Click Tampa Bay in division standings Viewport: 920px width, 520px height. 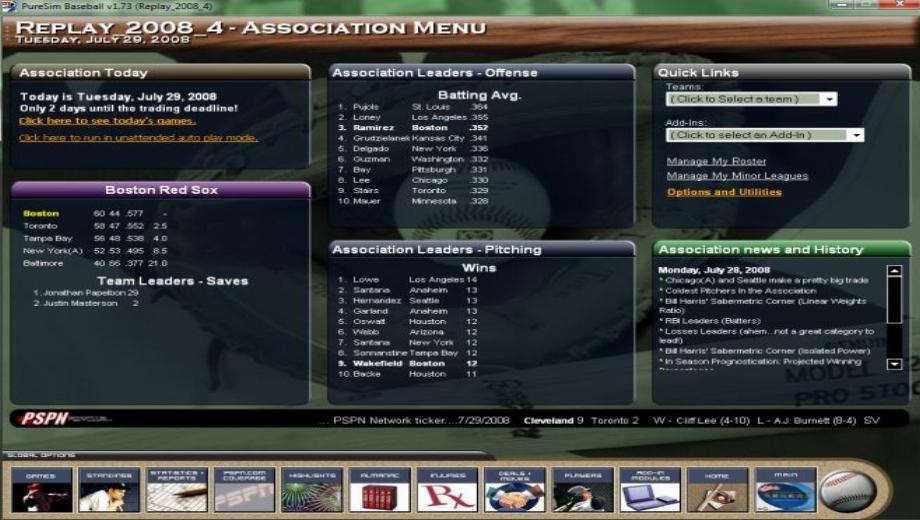click(x=48, y=238)
